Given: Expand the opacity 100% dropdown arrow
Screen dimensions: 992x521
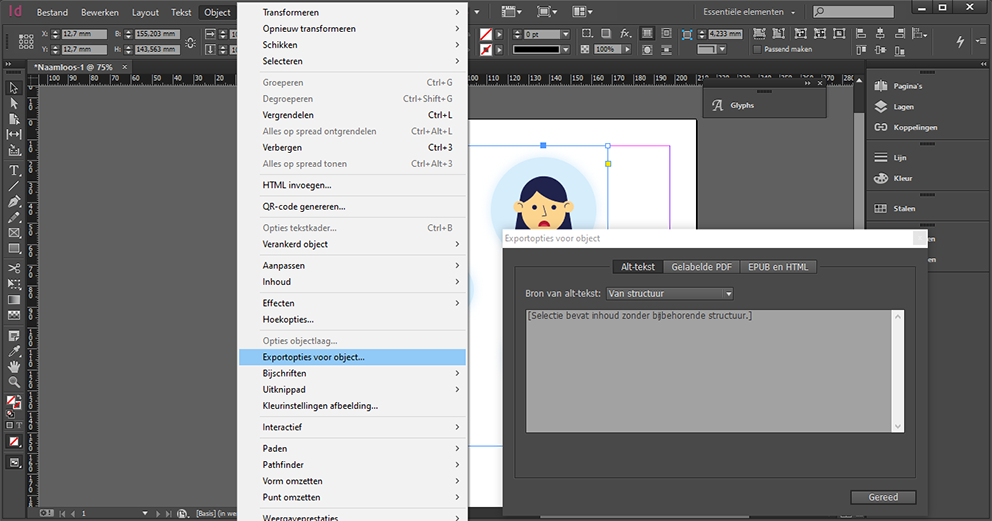Looking at the screenshot, I should (x=625, y=49).
